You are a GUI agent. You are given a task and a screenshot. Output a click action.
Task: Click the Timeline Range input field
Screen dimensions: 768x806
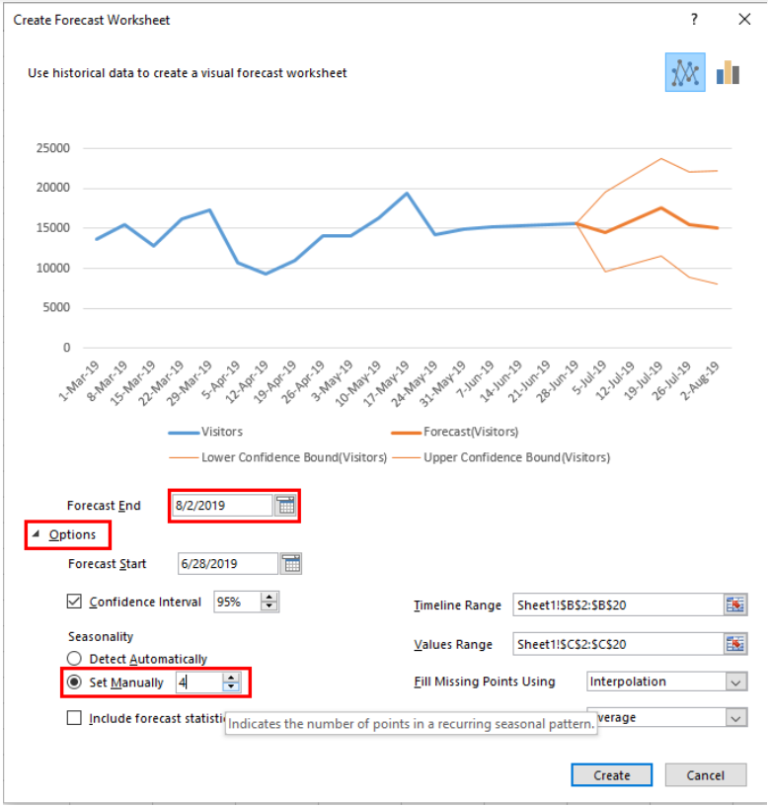[x=616, y=605]
